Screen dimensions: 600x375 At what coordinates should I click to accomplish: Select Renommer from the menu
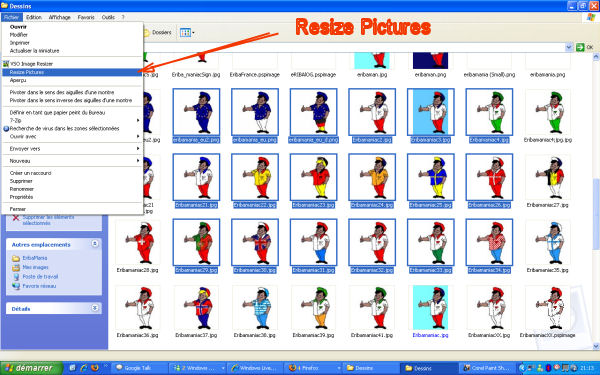[x=72, y=189]
